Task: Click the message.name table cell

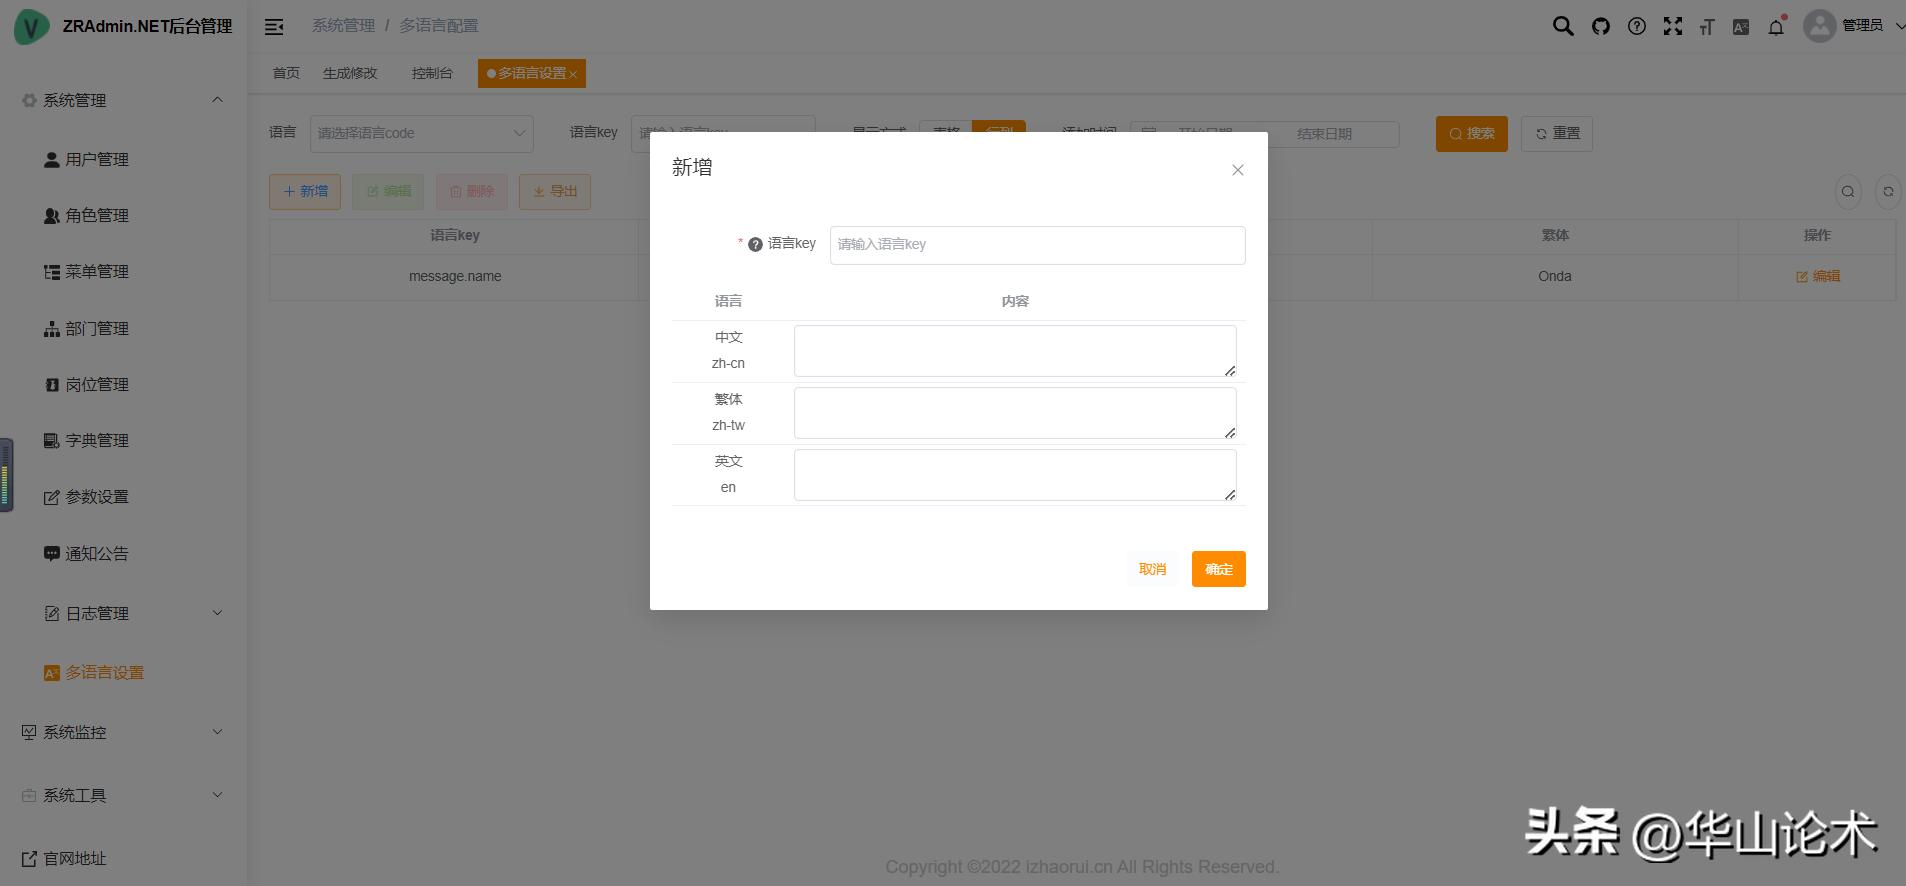Action: [x=455, y=276]
